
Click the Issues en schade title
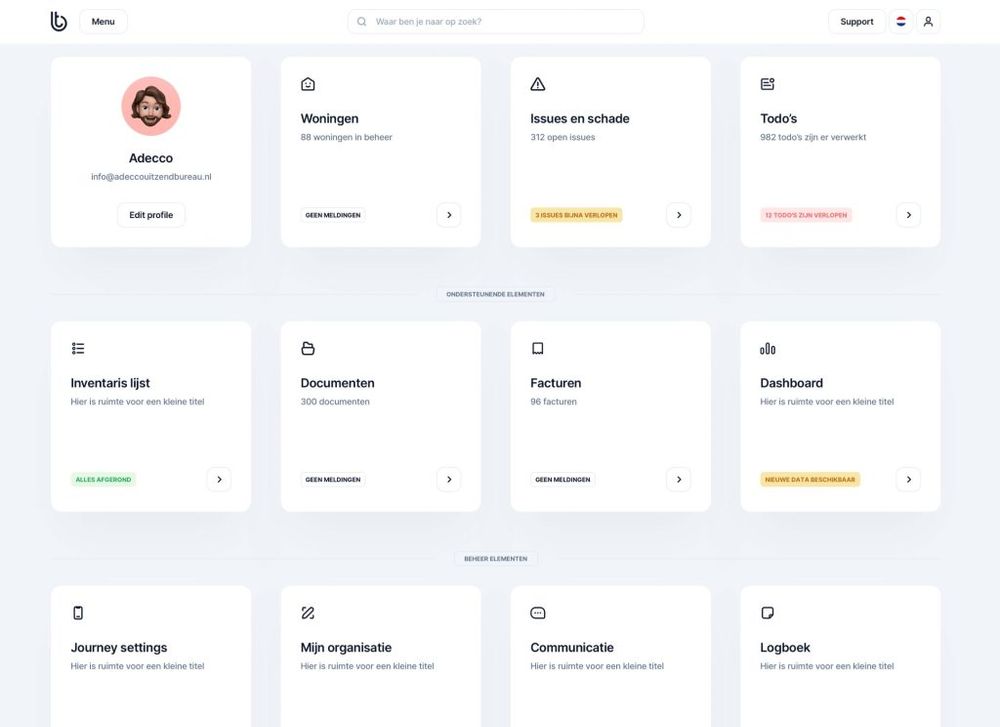tap(580, 119)
